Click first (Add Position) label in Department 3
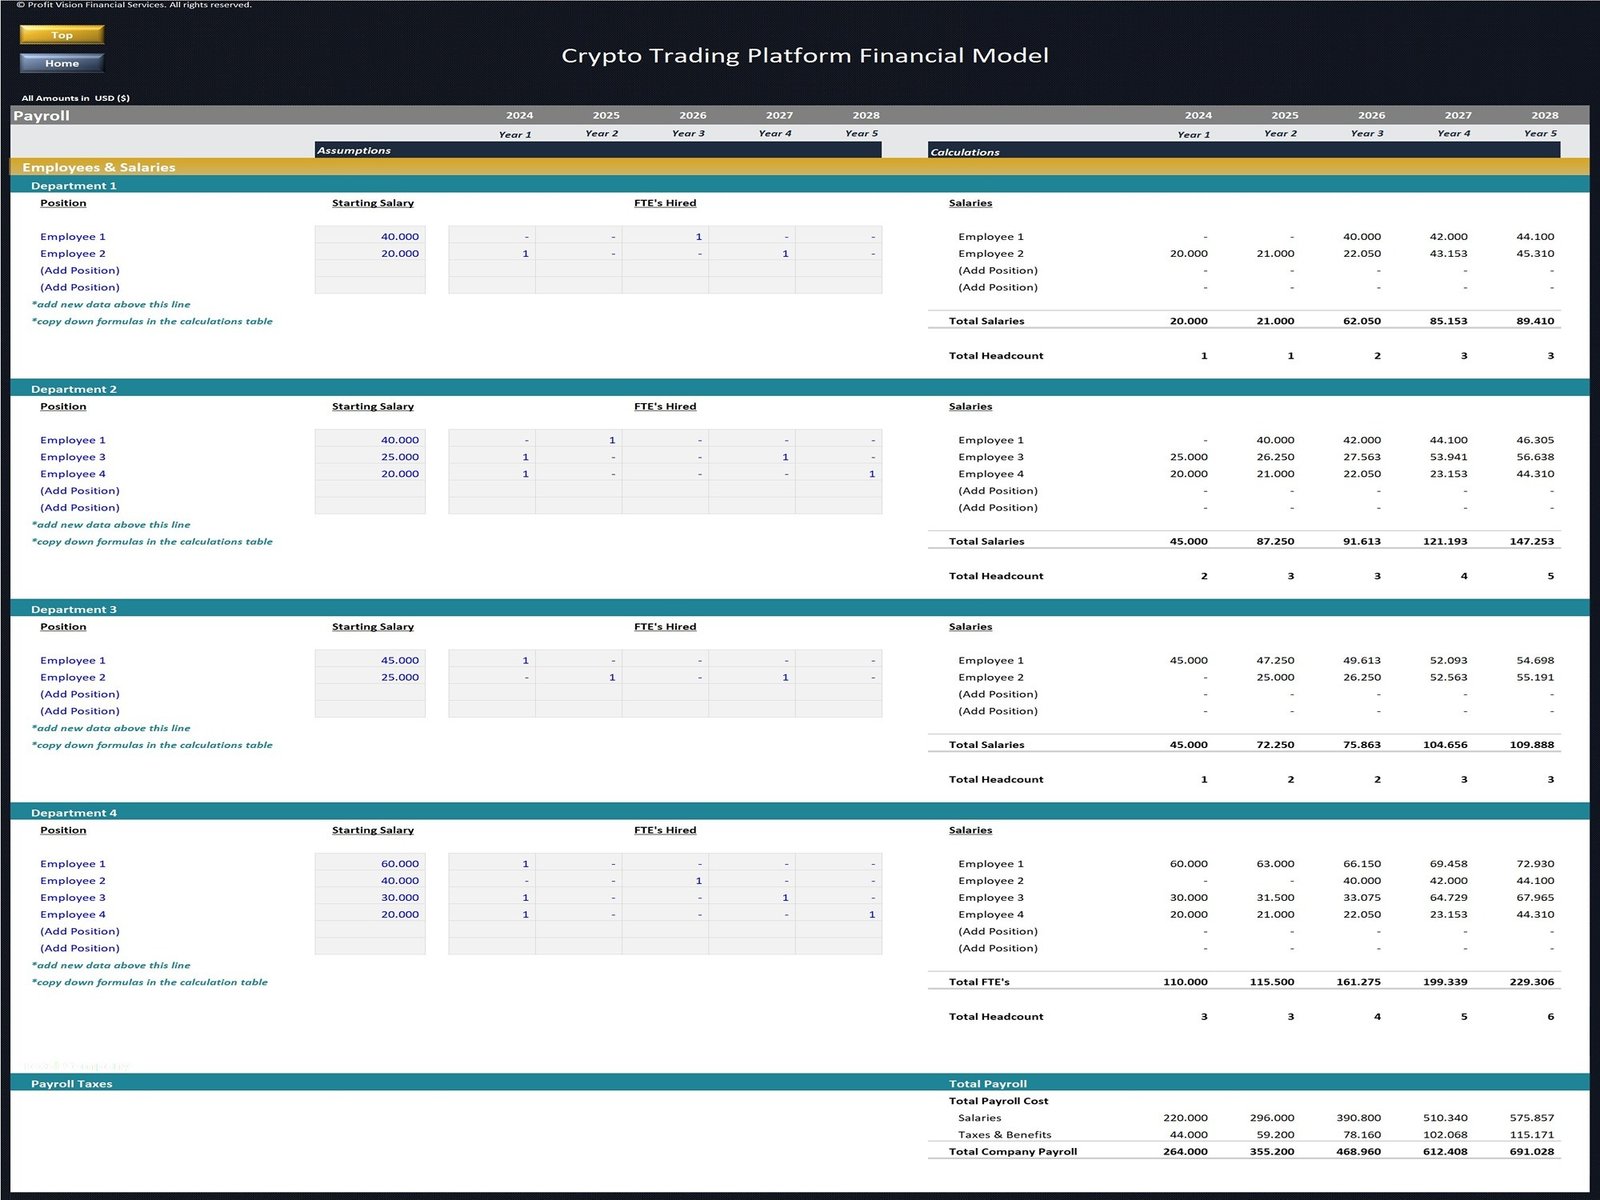The image size is (1600, 1200). [80, 694]
